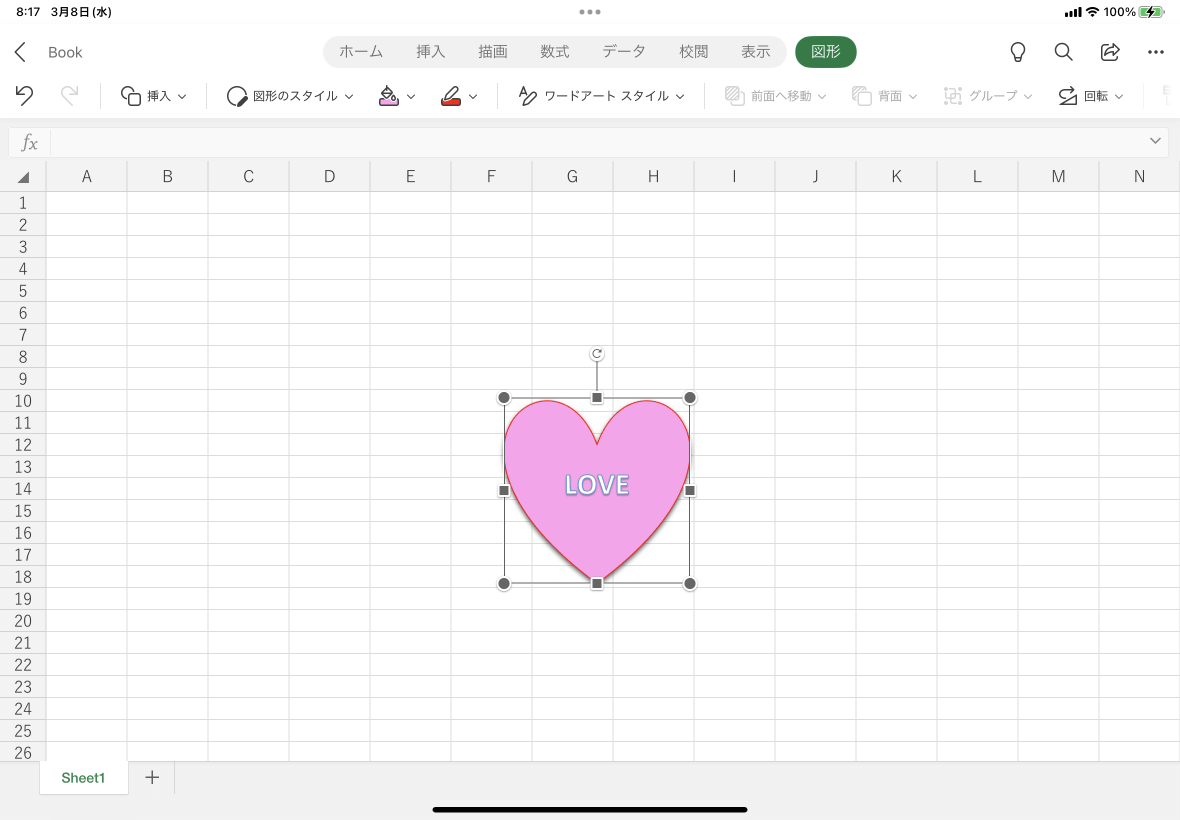1180x820 pixels.
Task: Tap the shape fill bucket icon
Action: 388,96
